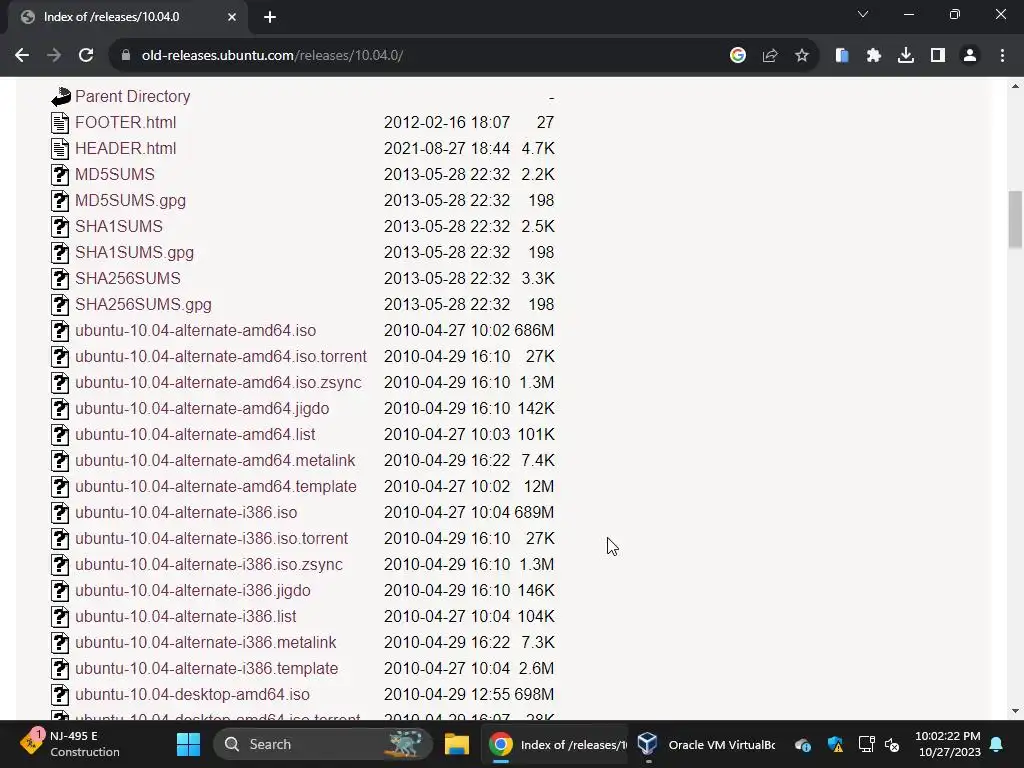Open the Parent Directory link
Image resolution: width=1024 pixels, height=768 pixels.
point(133,97)
